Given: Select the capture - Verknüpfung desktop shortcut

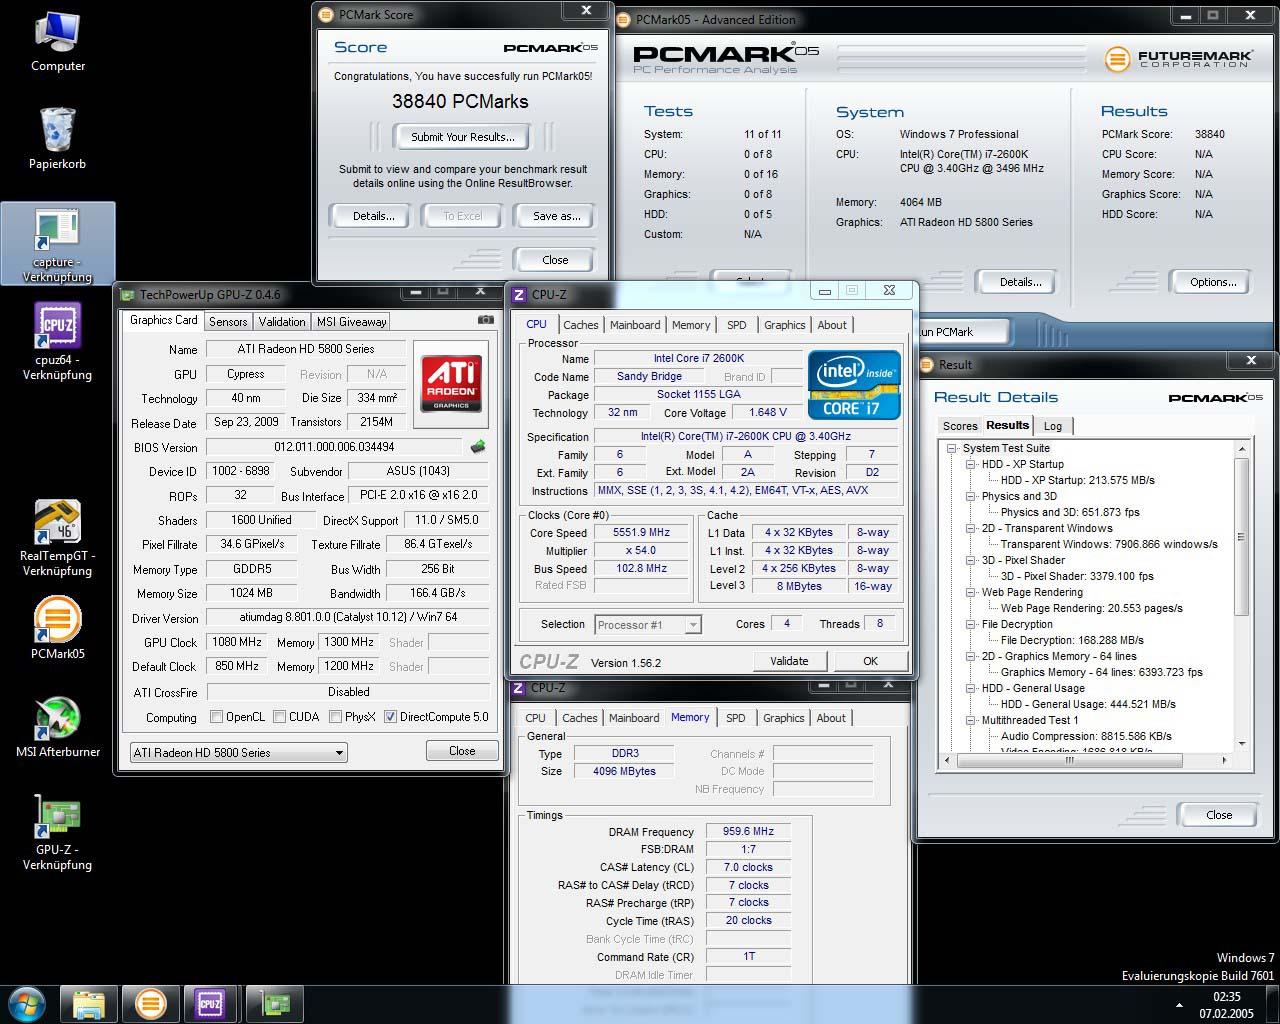Looking at the screenshot, I should (58, 245).
